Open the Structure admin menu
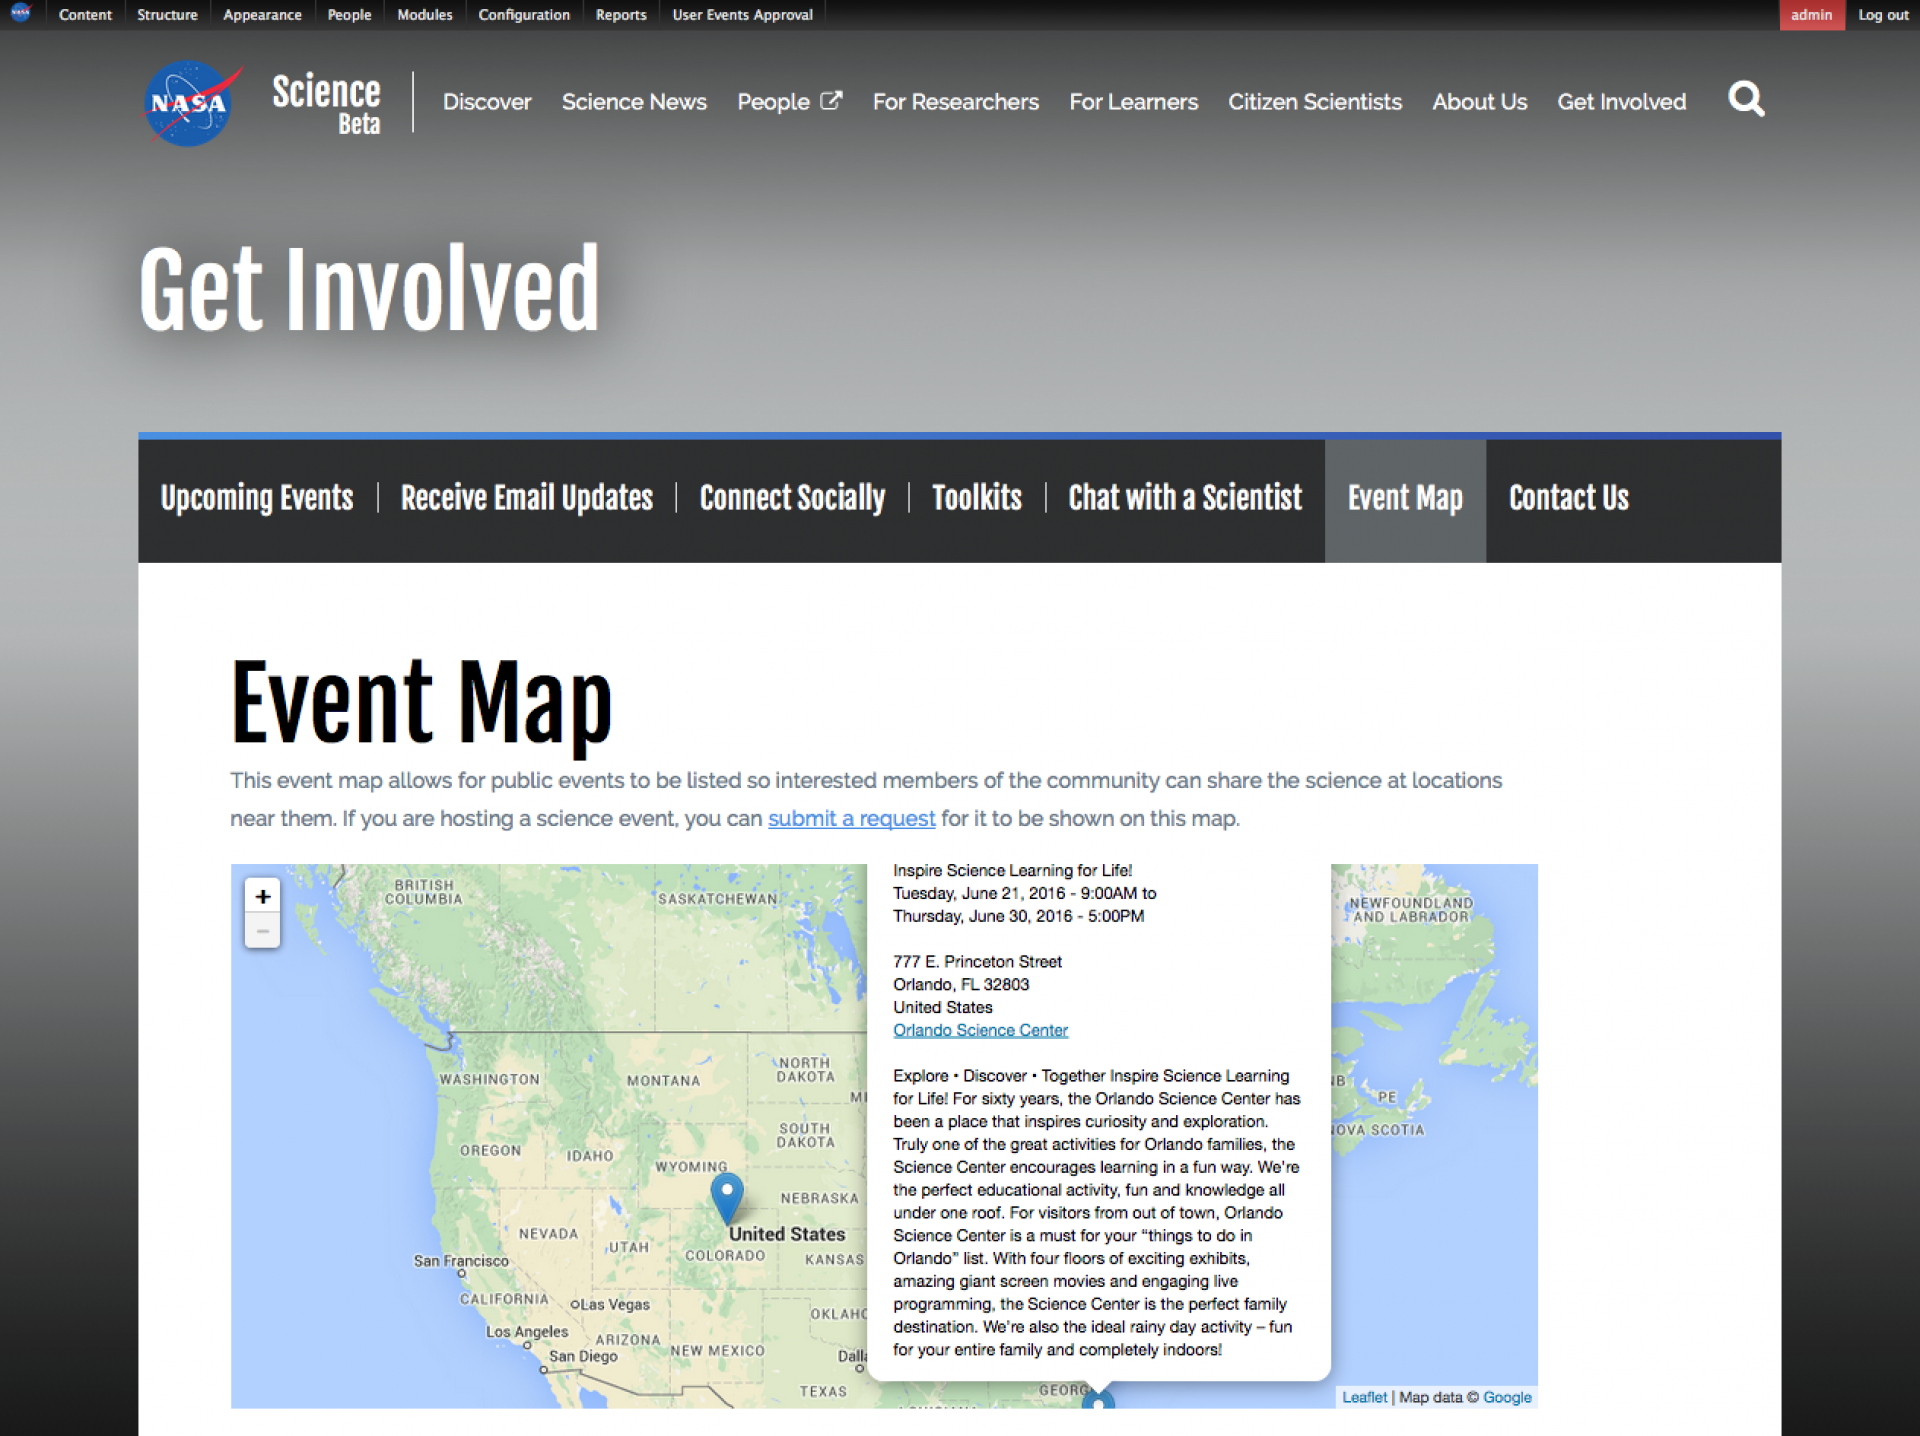 [167, 15]
